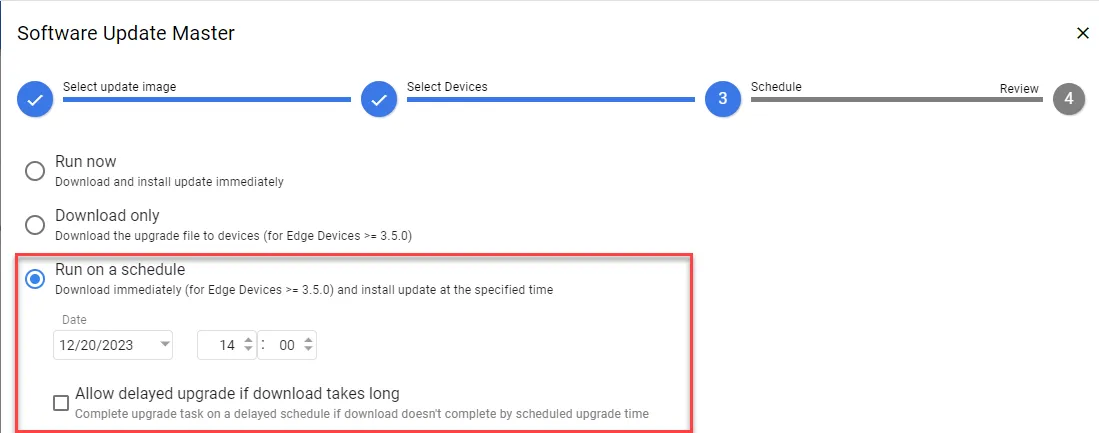This screenshot has width=1099, height=433.
Task: Increase the hour value with up arrow
Action: [247, 340]
